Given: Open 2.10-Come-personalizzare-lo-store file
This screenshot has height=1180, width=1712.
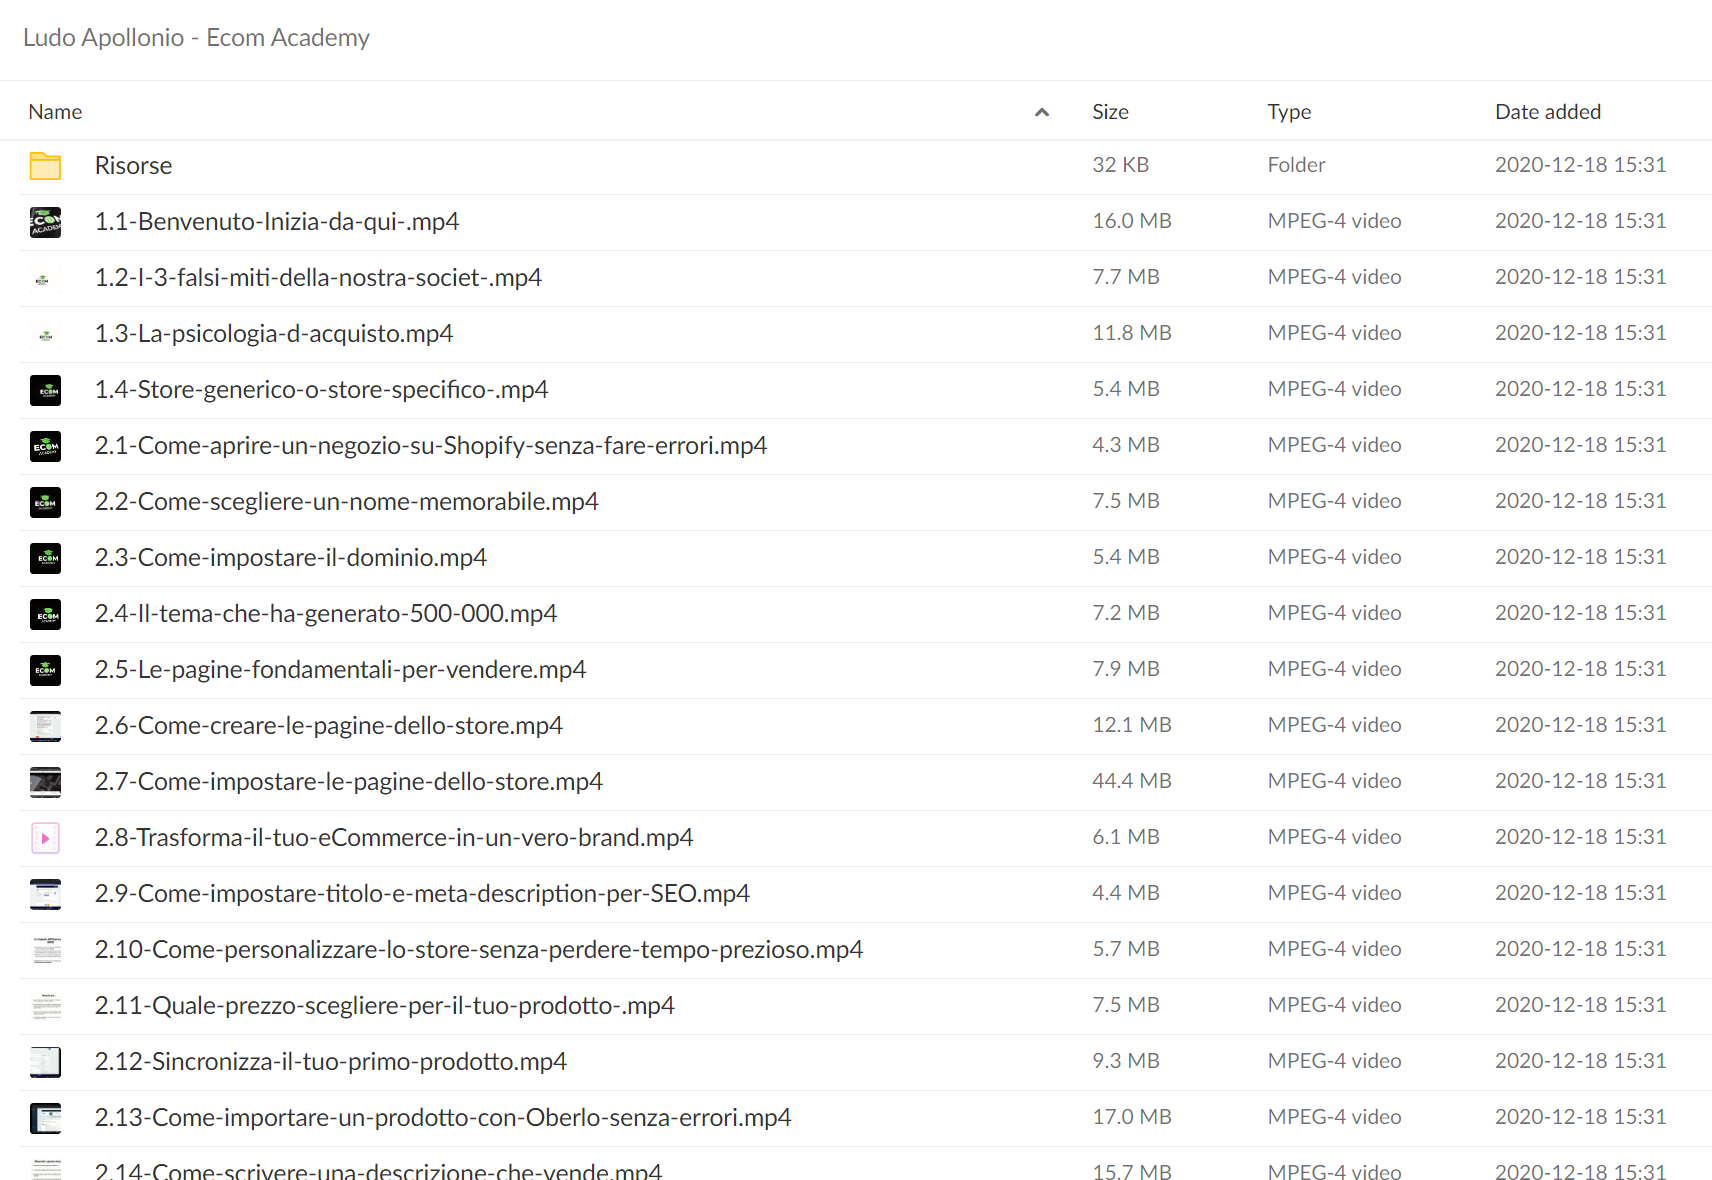Looking at the screenshot, I should 479,949.
